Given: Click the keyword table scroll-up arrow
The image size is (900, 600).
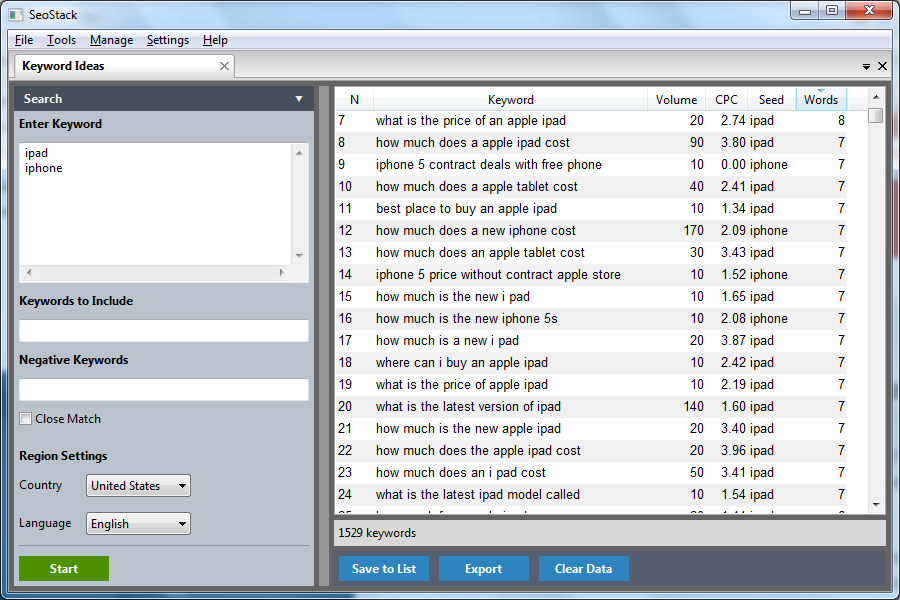Looking at the screenshot, I should click(x=876, y=98).
